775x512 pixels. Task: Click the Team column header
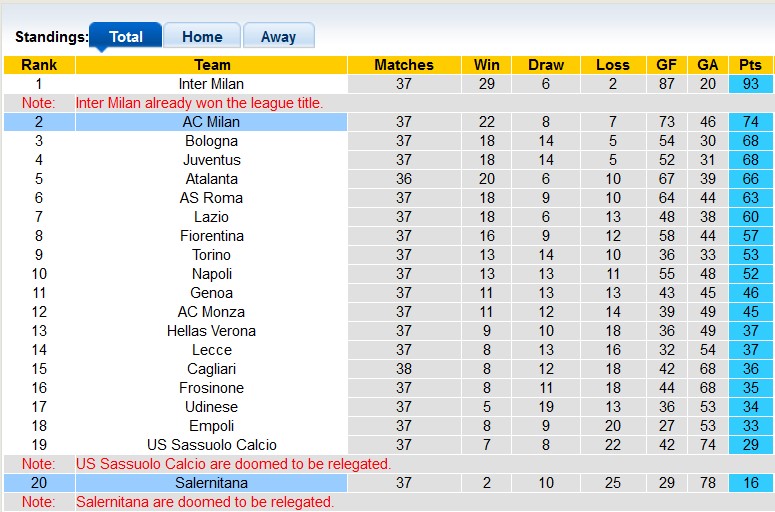click(x=211, y=65)
